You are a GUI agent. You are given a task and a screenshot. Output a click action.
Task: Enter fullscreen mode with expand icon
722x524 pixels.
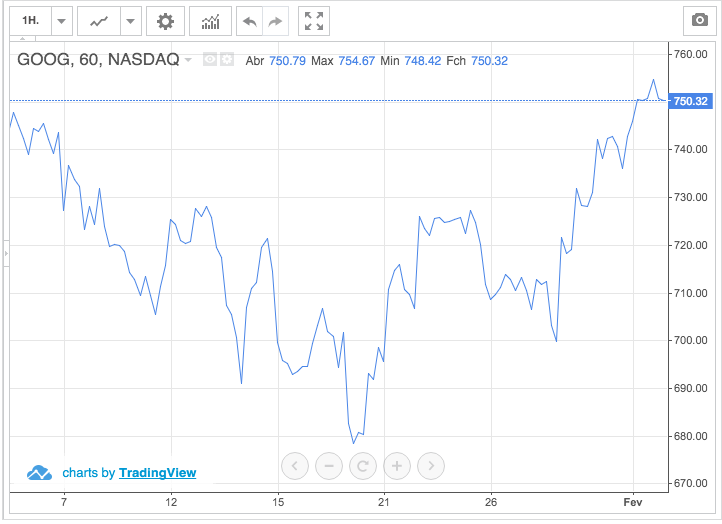coord(314,21)
